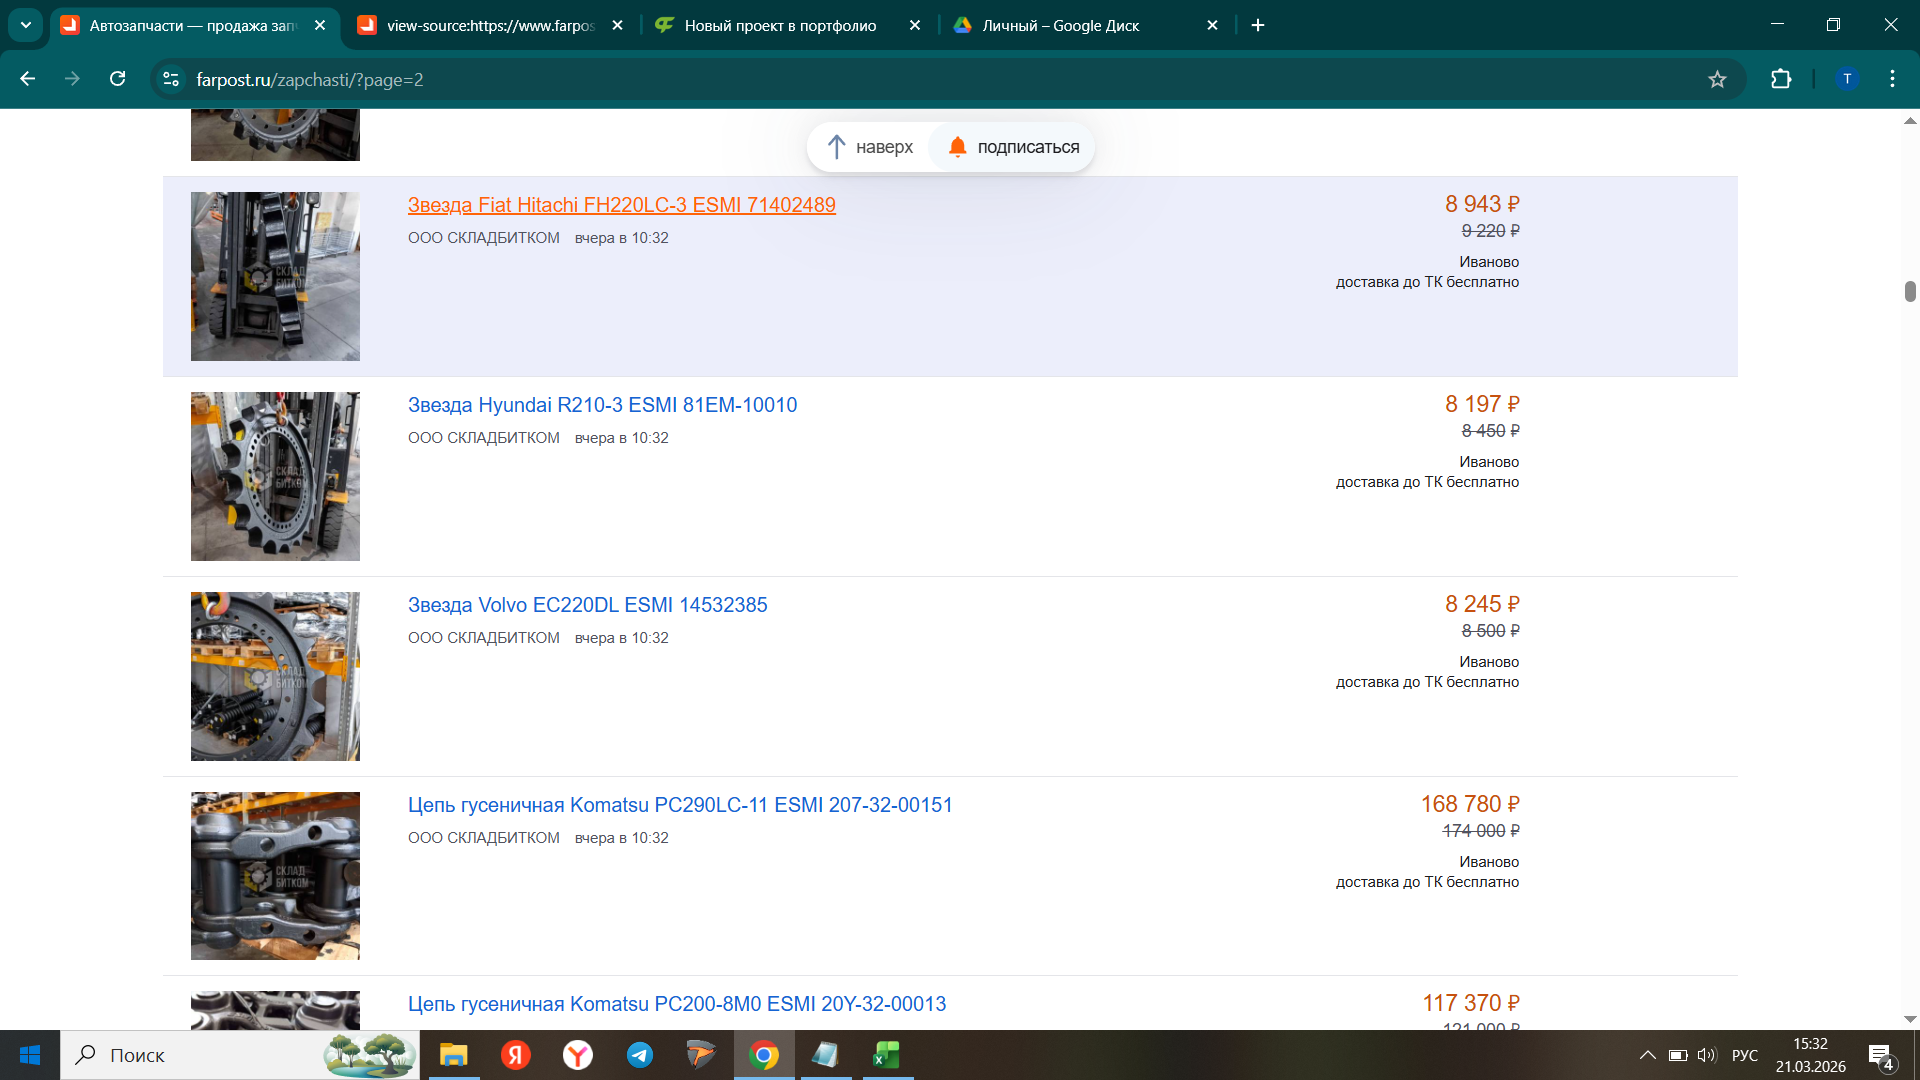Open the notification center icon
Viewport: 1920px width, 1080px height.
coord(1880,1056)
